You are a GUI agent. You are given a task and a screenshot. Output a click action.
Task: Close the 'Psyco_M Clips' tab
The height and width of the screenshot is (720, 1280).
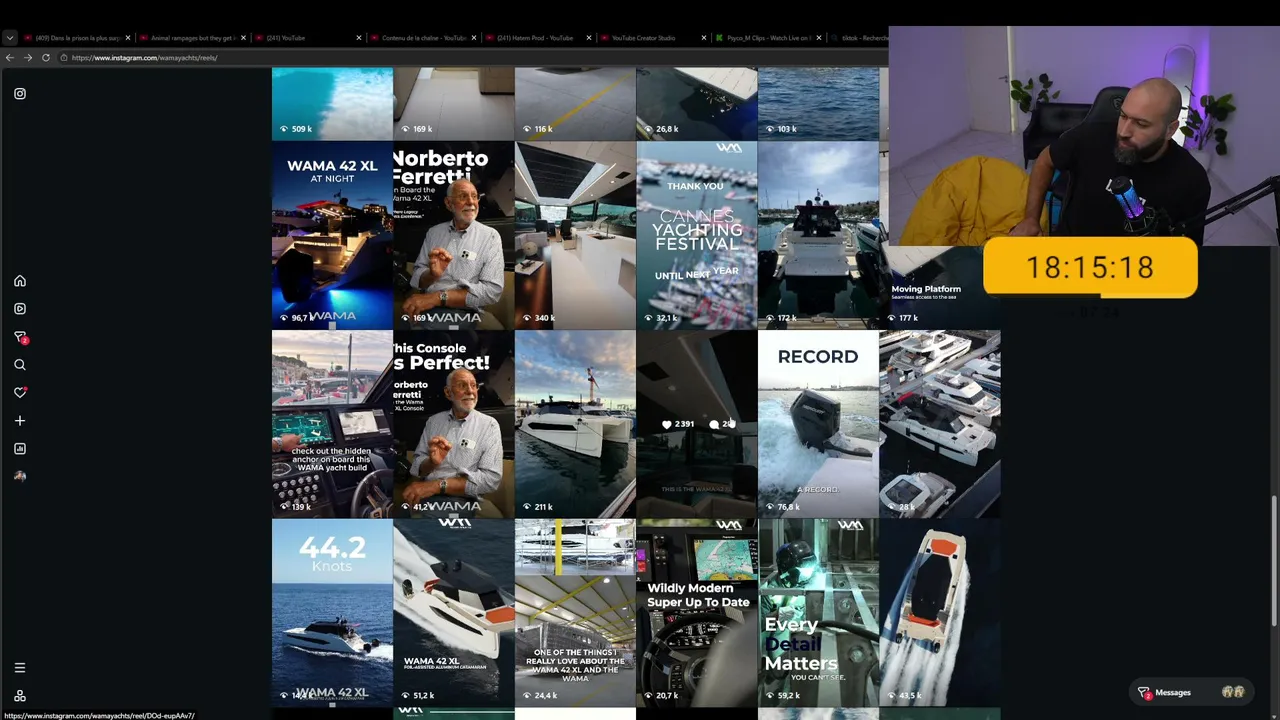coord(819,38)
